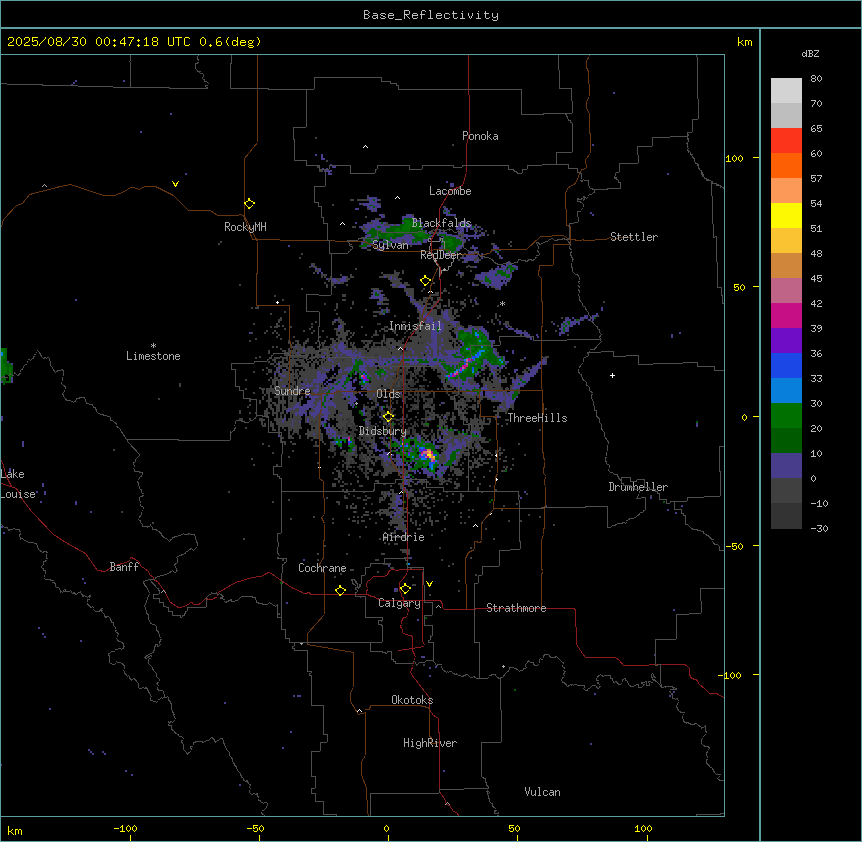Viewport: 862px width, 842px height.
Task: Click the dBZ legend heading
Action: (810, 53)
